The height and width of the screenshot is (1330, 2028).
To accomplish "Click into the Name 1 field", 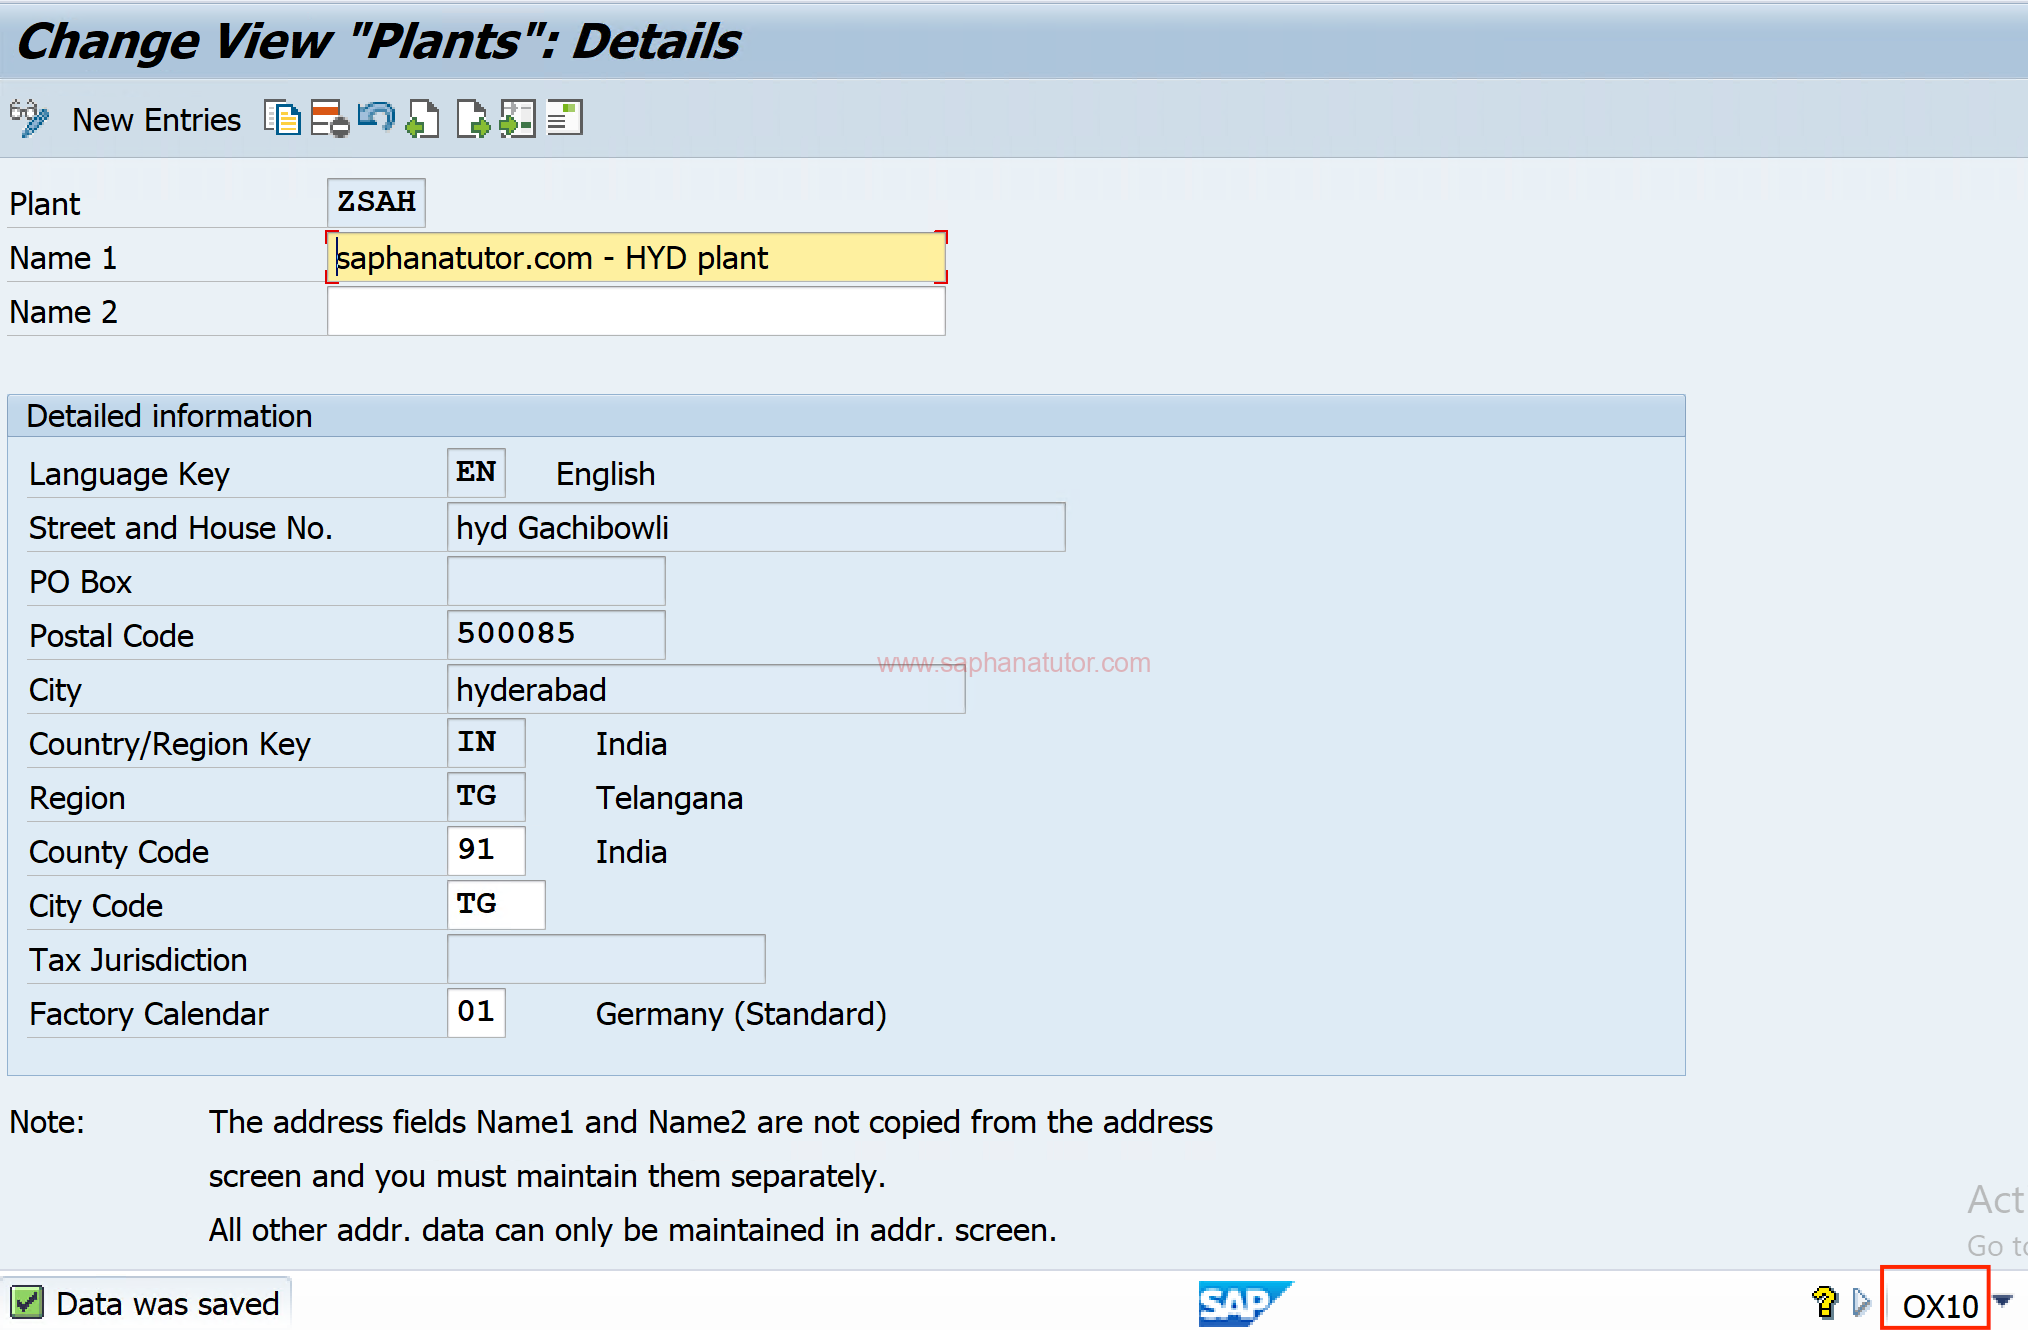I will (636, 258).
